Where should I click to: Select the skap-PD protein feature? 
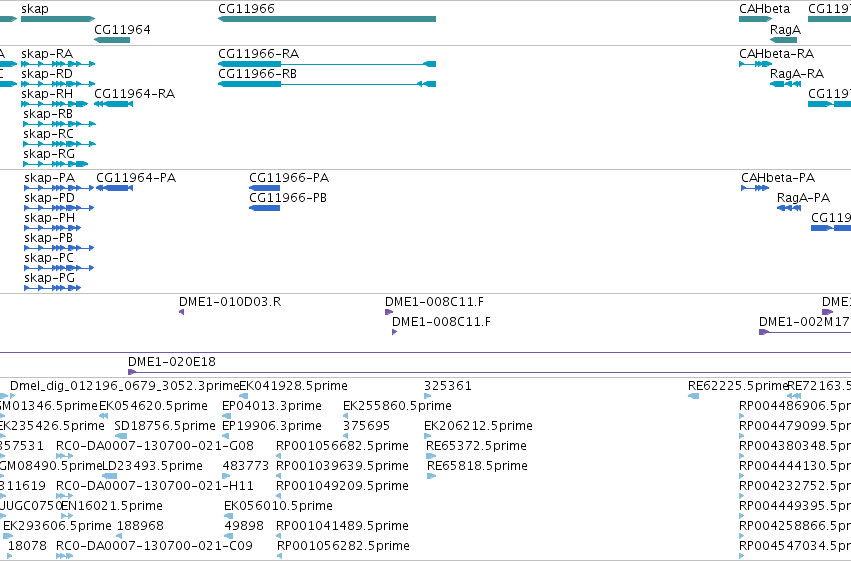pos(59,208)
